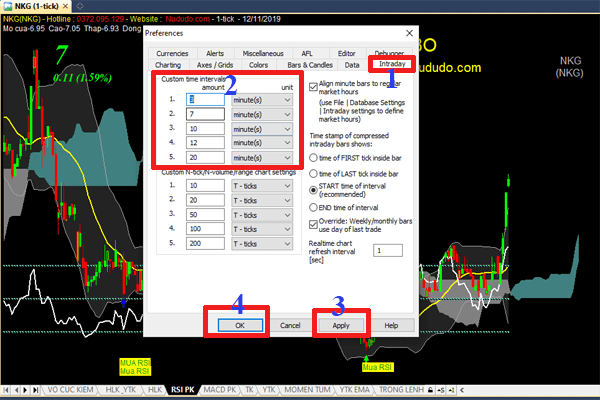Click the lock icon beside sheet tabs
This screenshot has height=400, width=600.
430,390
